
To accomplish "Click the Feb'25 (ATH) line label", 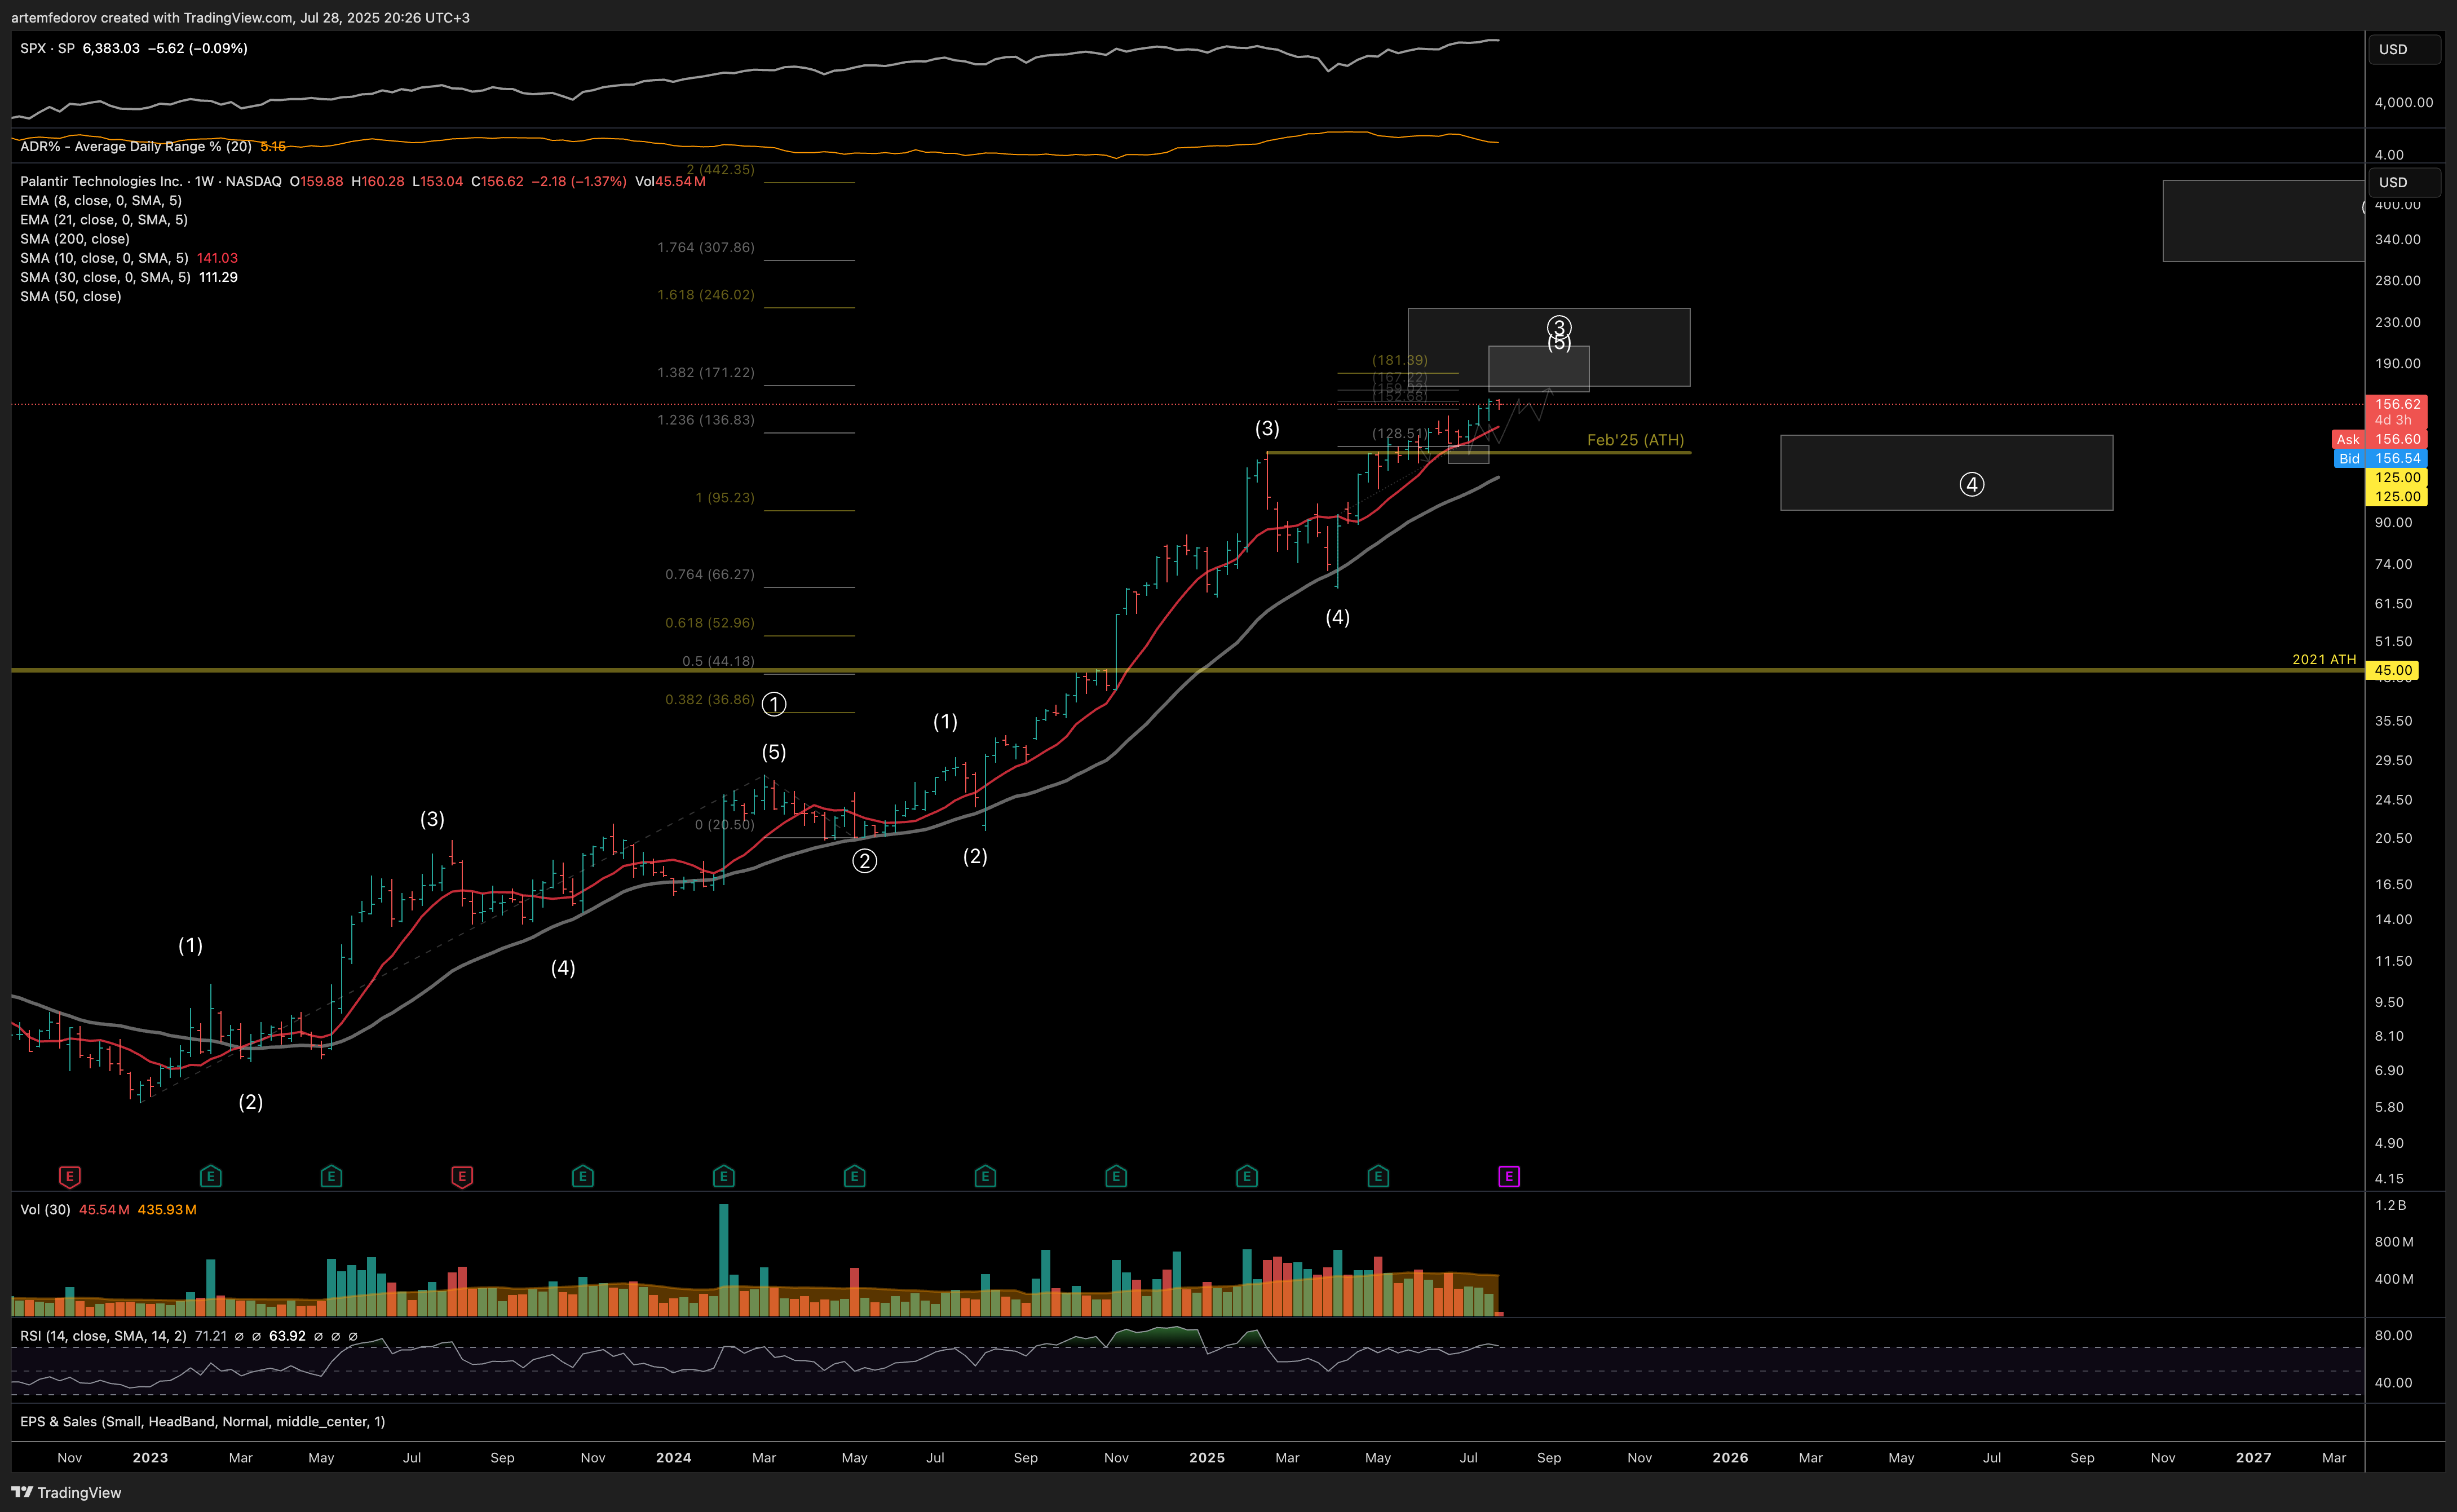I will click(1635, 440).
